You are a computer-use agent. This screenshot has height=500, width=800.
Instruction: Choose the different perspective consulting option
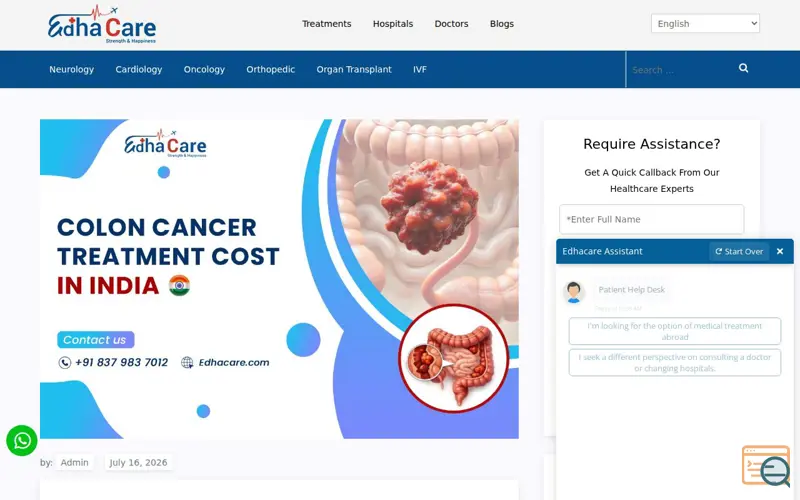[674, 363]
